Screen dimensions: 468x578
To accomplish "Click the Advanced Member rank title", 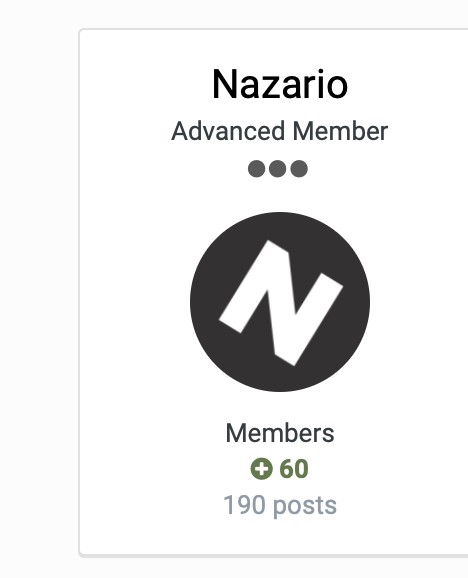I will click(280, 131).
